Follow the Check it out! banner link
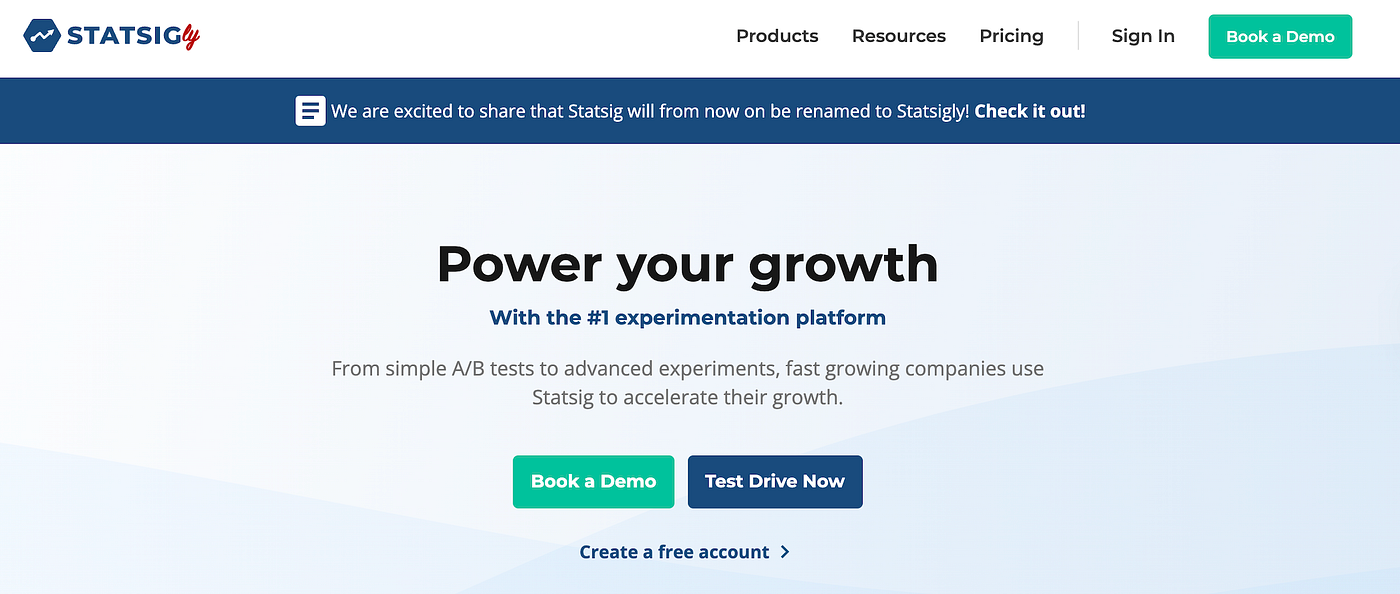This screenshot has height=594, width=1400. (x=1030, y=111)
